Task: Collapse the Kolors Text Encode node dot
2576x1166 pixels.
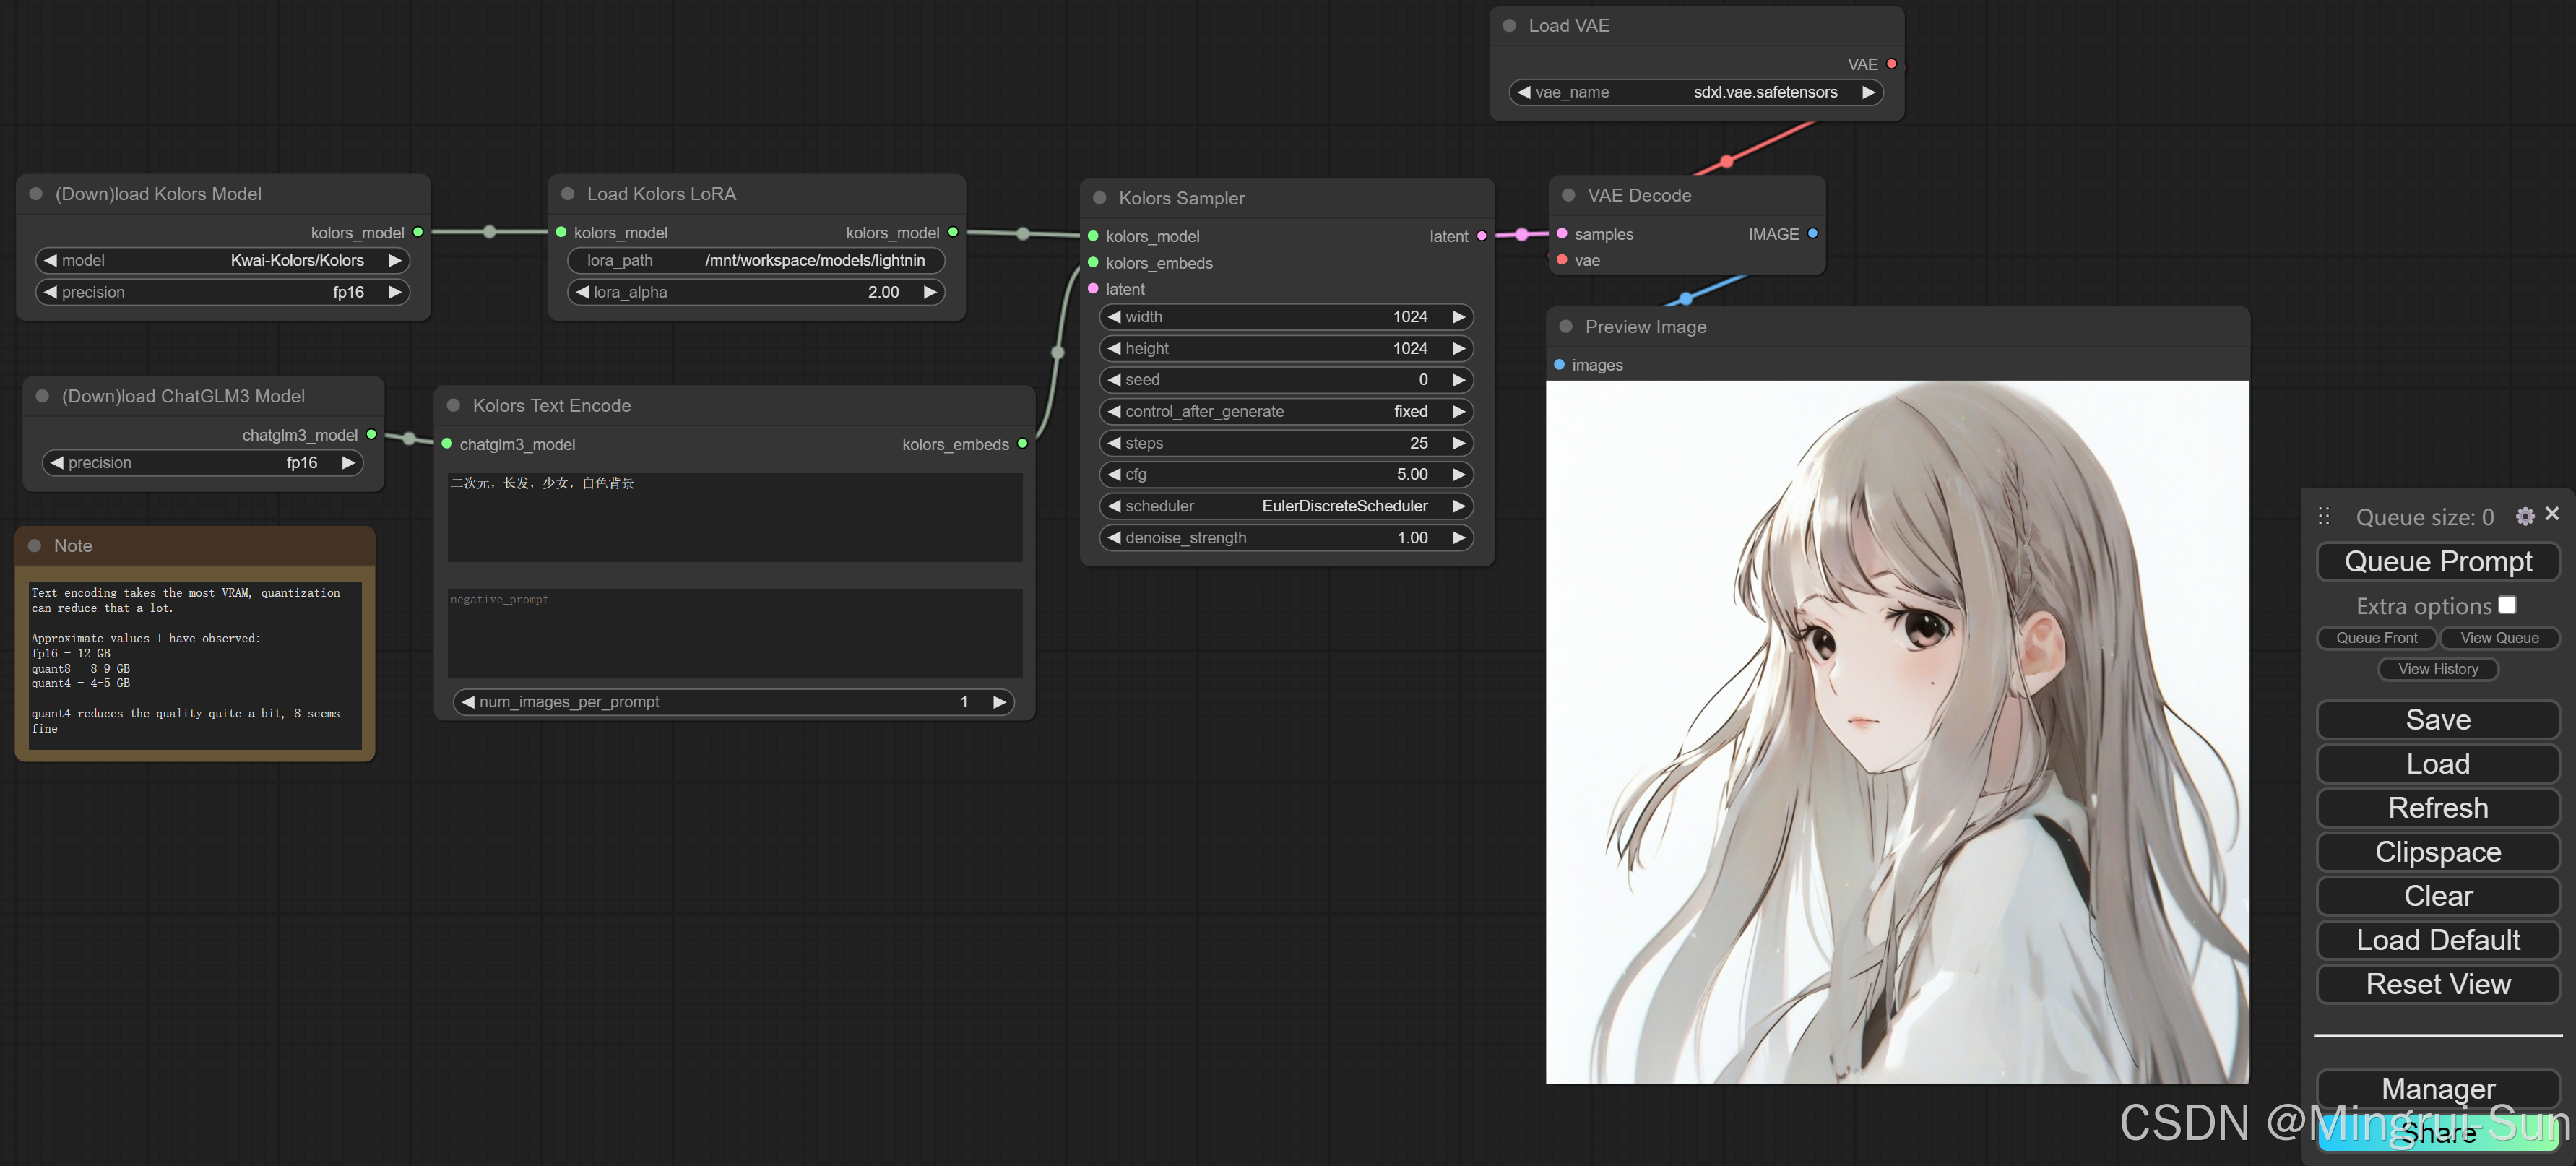Action: click(x=453, y=406)
